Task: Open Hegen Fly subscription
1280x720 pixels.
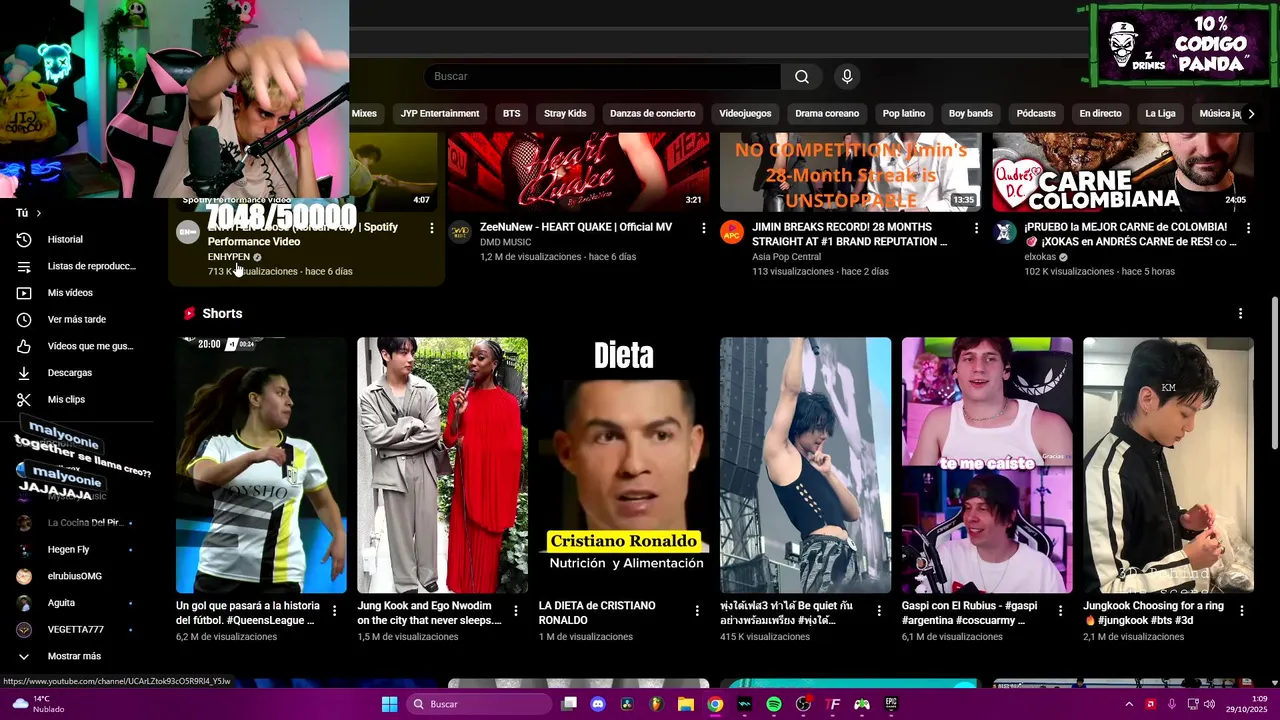Action: [68, 550]
